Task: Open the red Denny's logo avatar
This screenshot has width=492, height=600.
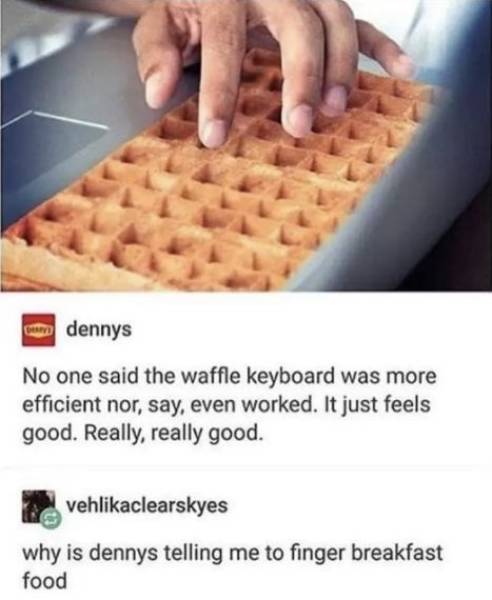Action: (38, 329)
